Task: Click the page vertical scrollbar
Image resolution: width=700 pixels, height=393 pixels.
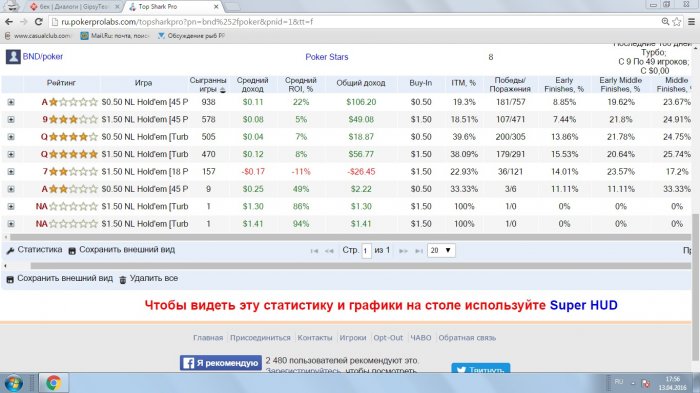Action: point(696,286)
